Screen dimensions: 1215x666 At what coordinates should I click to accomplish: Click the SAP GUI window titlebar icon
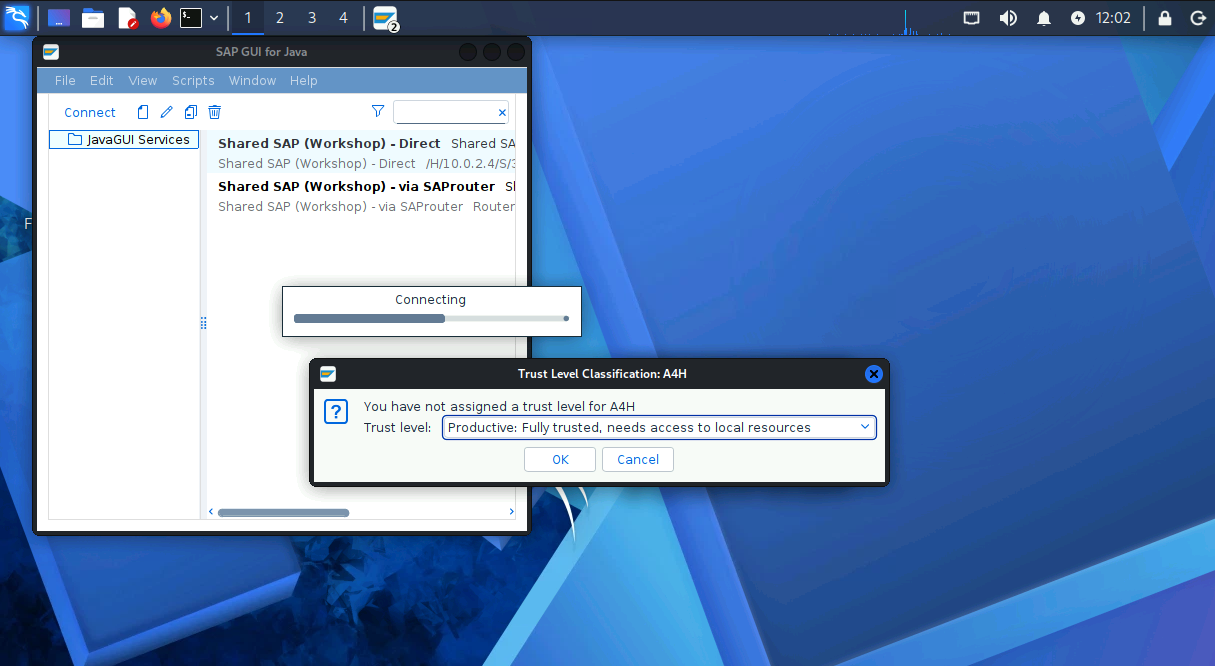tap(51, 52)
